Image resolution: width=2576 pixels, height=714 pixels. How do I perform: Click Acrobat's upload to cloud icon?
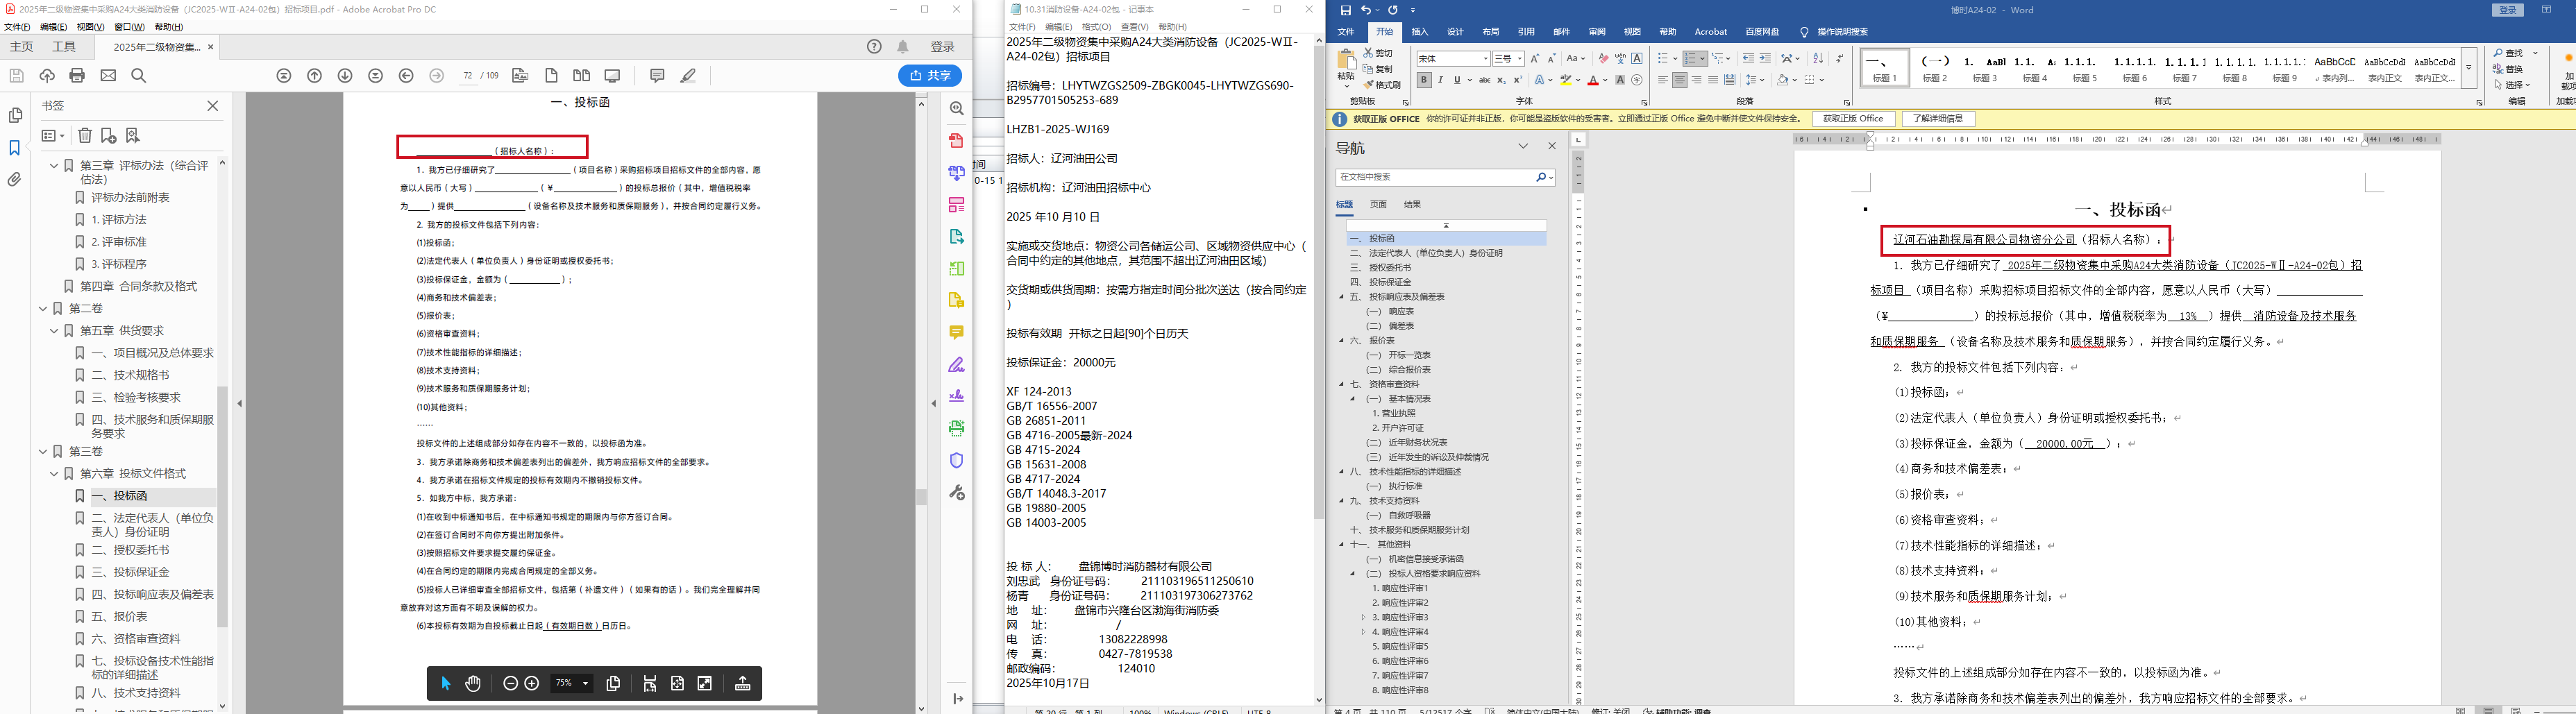tap(47, 76)
